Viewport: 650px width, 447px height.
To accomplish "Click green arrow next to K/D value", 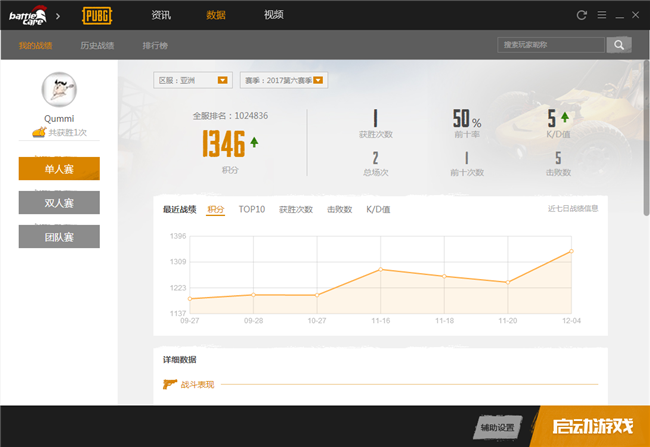I will [565, 117].
